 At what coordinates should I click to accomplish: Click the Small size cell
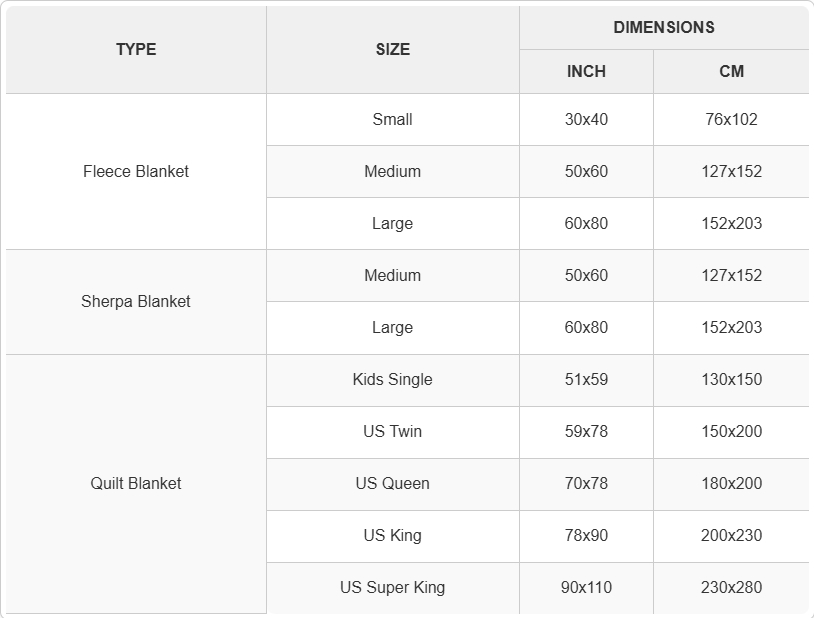tap(393, 119)
